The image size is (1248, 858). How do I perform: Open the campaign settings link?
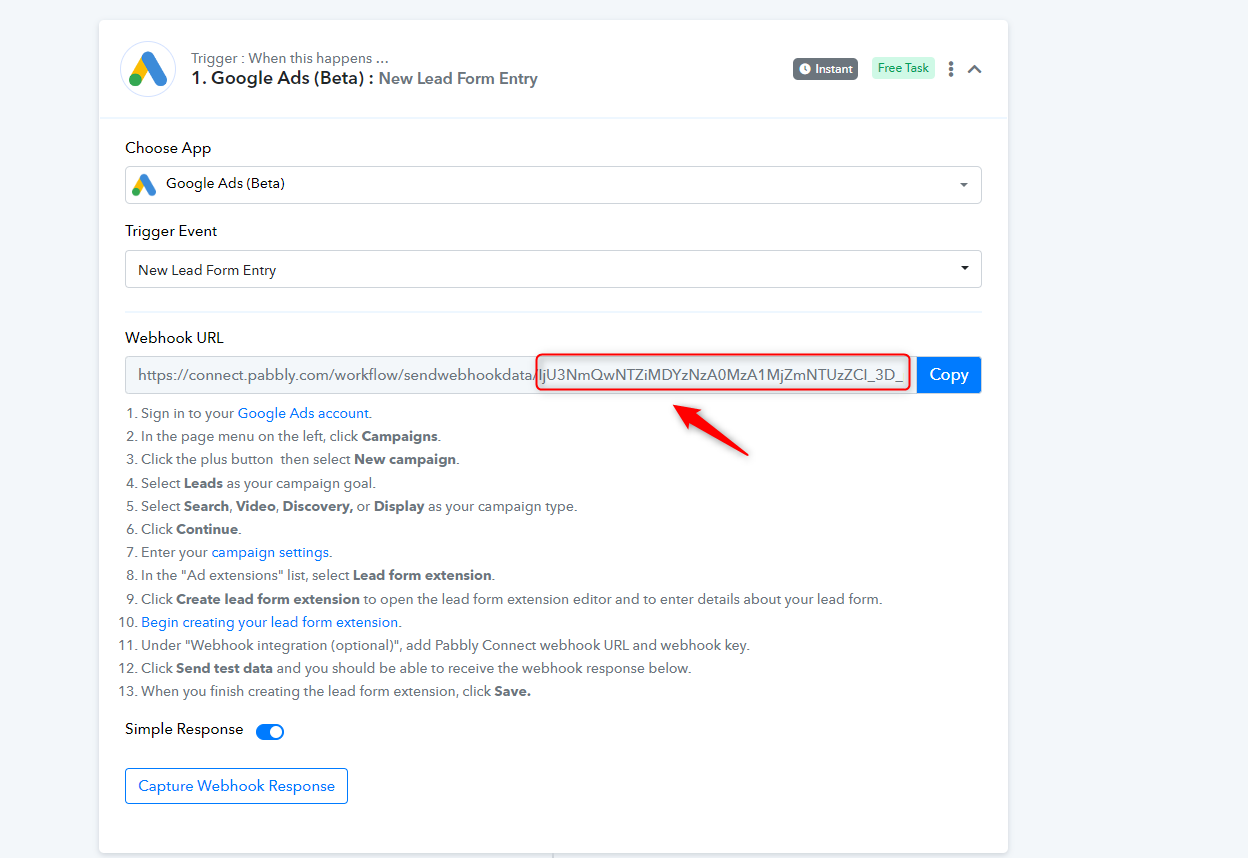pos(270,552)
